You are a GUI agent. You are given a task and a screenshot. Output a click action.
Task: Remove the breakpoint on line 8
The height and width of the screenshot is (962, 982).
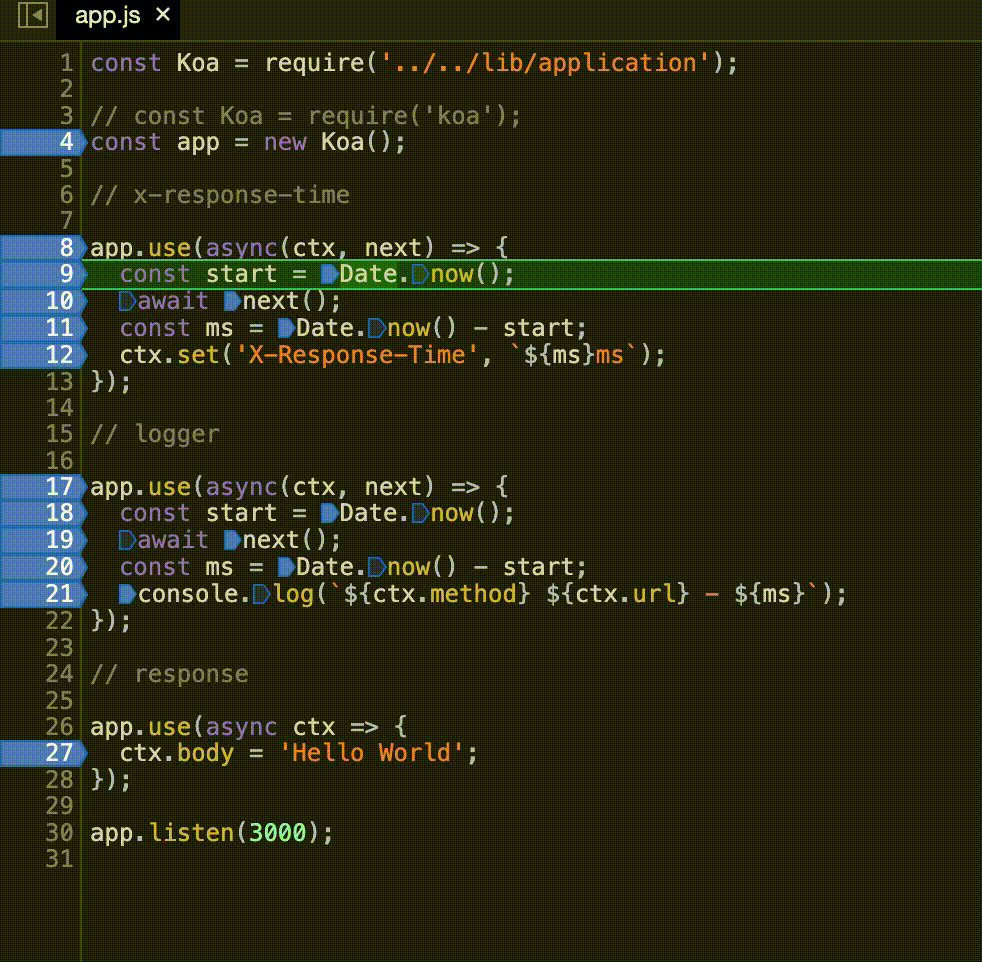[43, 248]
